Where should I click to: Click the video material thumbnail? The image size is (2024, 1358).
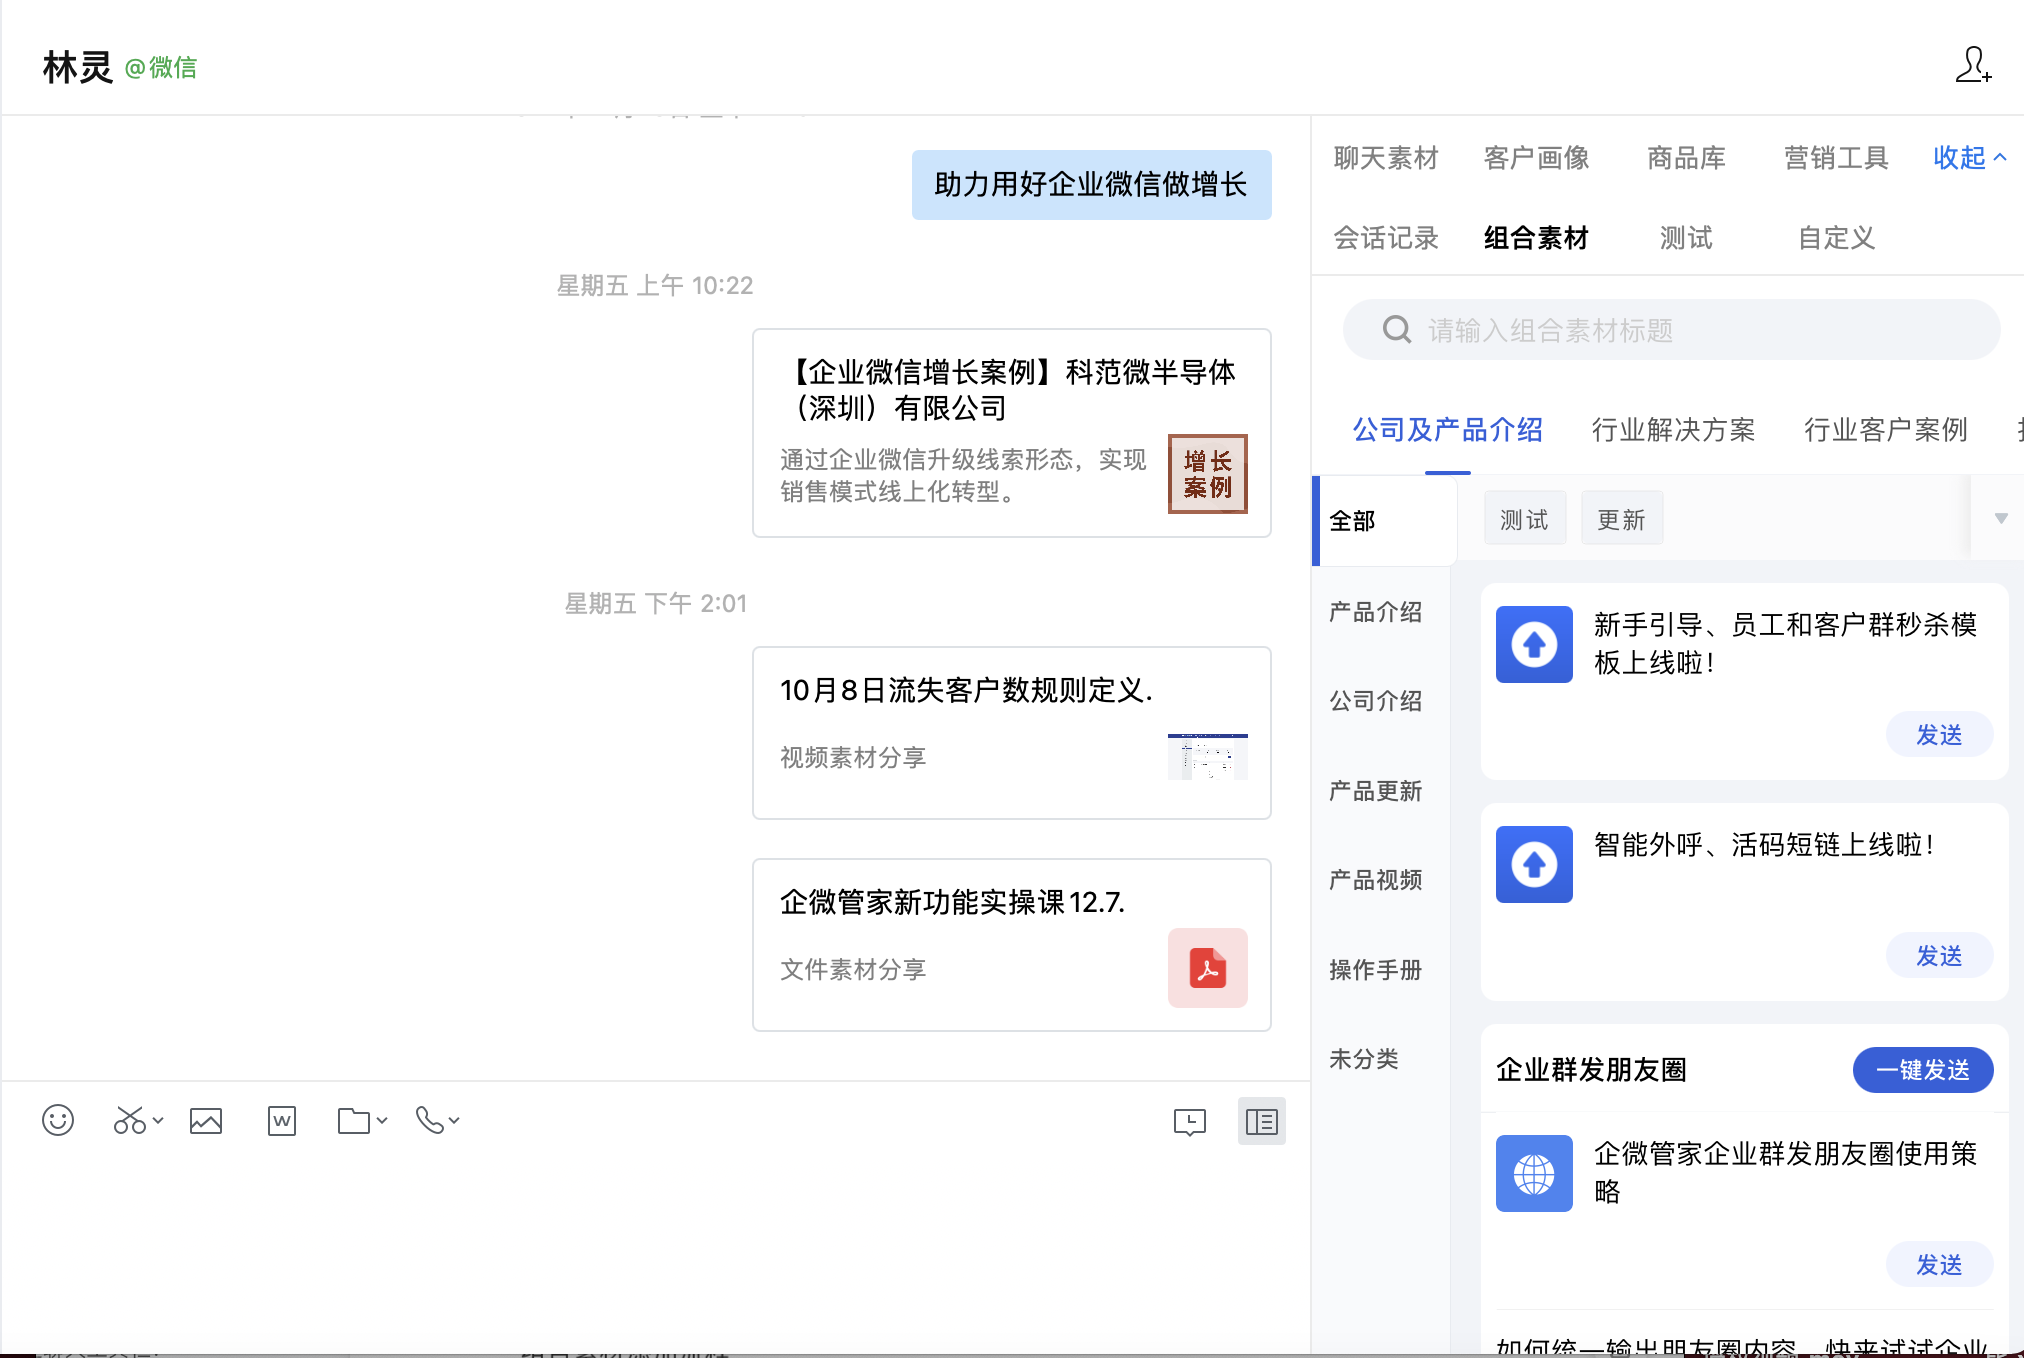(x=1207, y=756)
